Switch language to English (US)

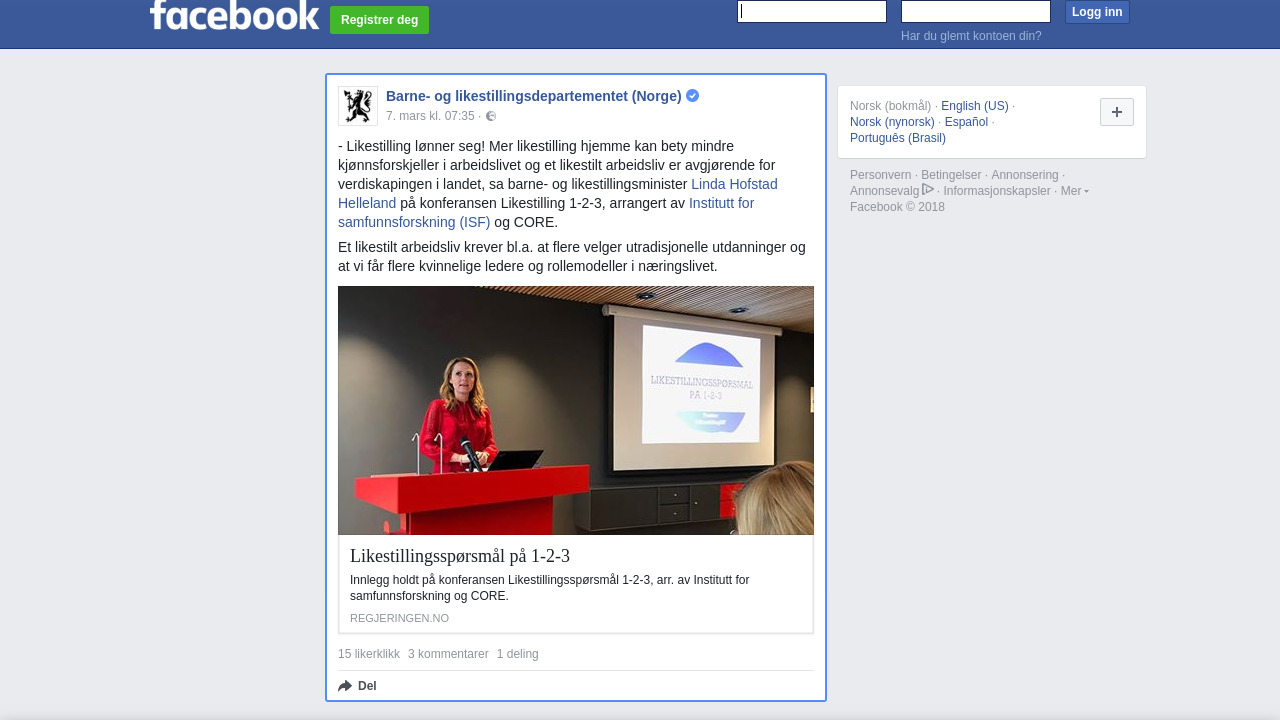975,106
